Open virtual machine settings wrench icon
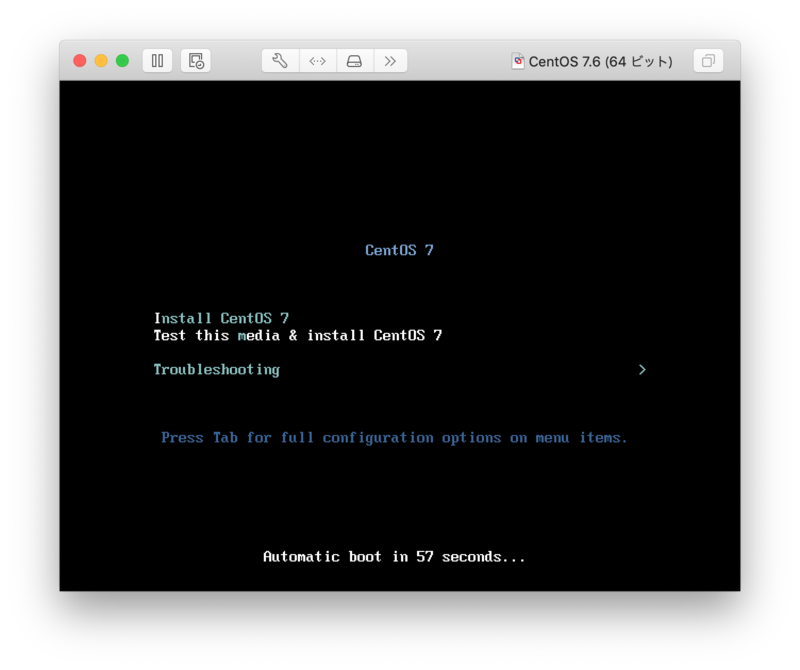The height and width of the screenshot is (670, 800). pyautogui.click(x=280, y=61)
